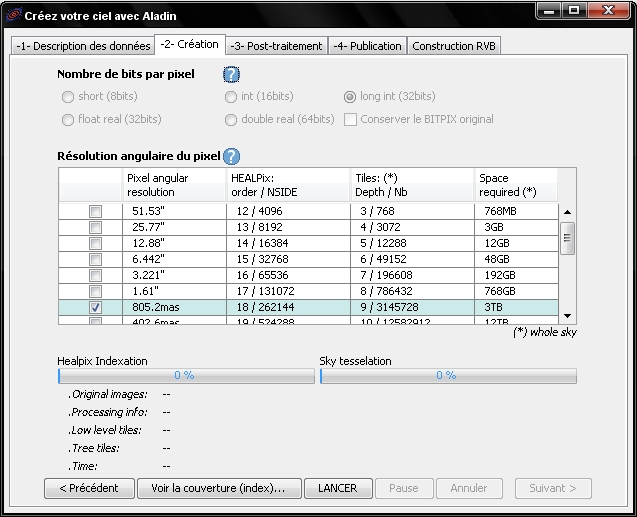Click the "768GB" space cell
This screenshot has width=637, height=517.
coord(516,291)
